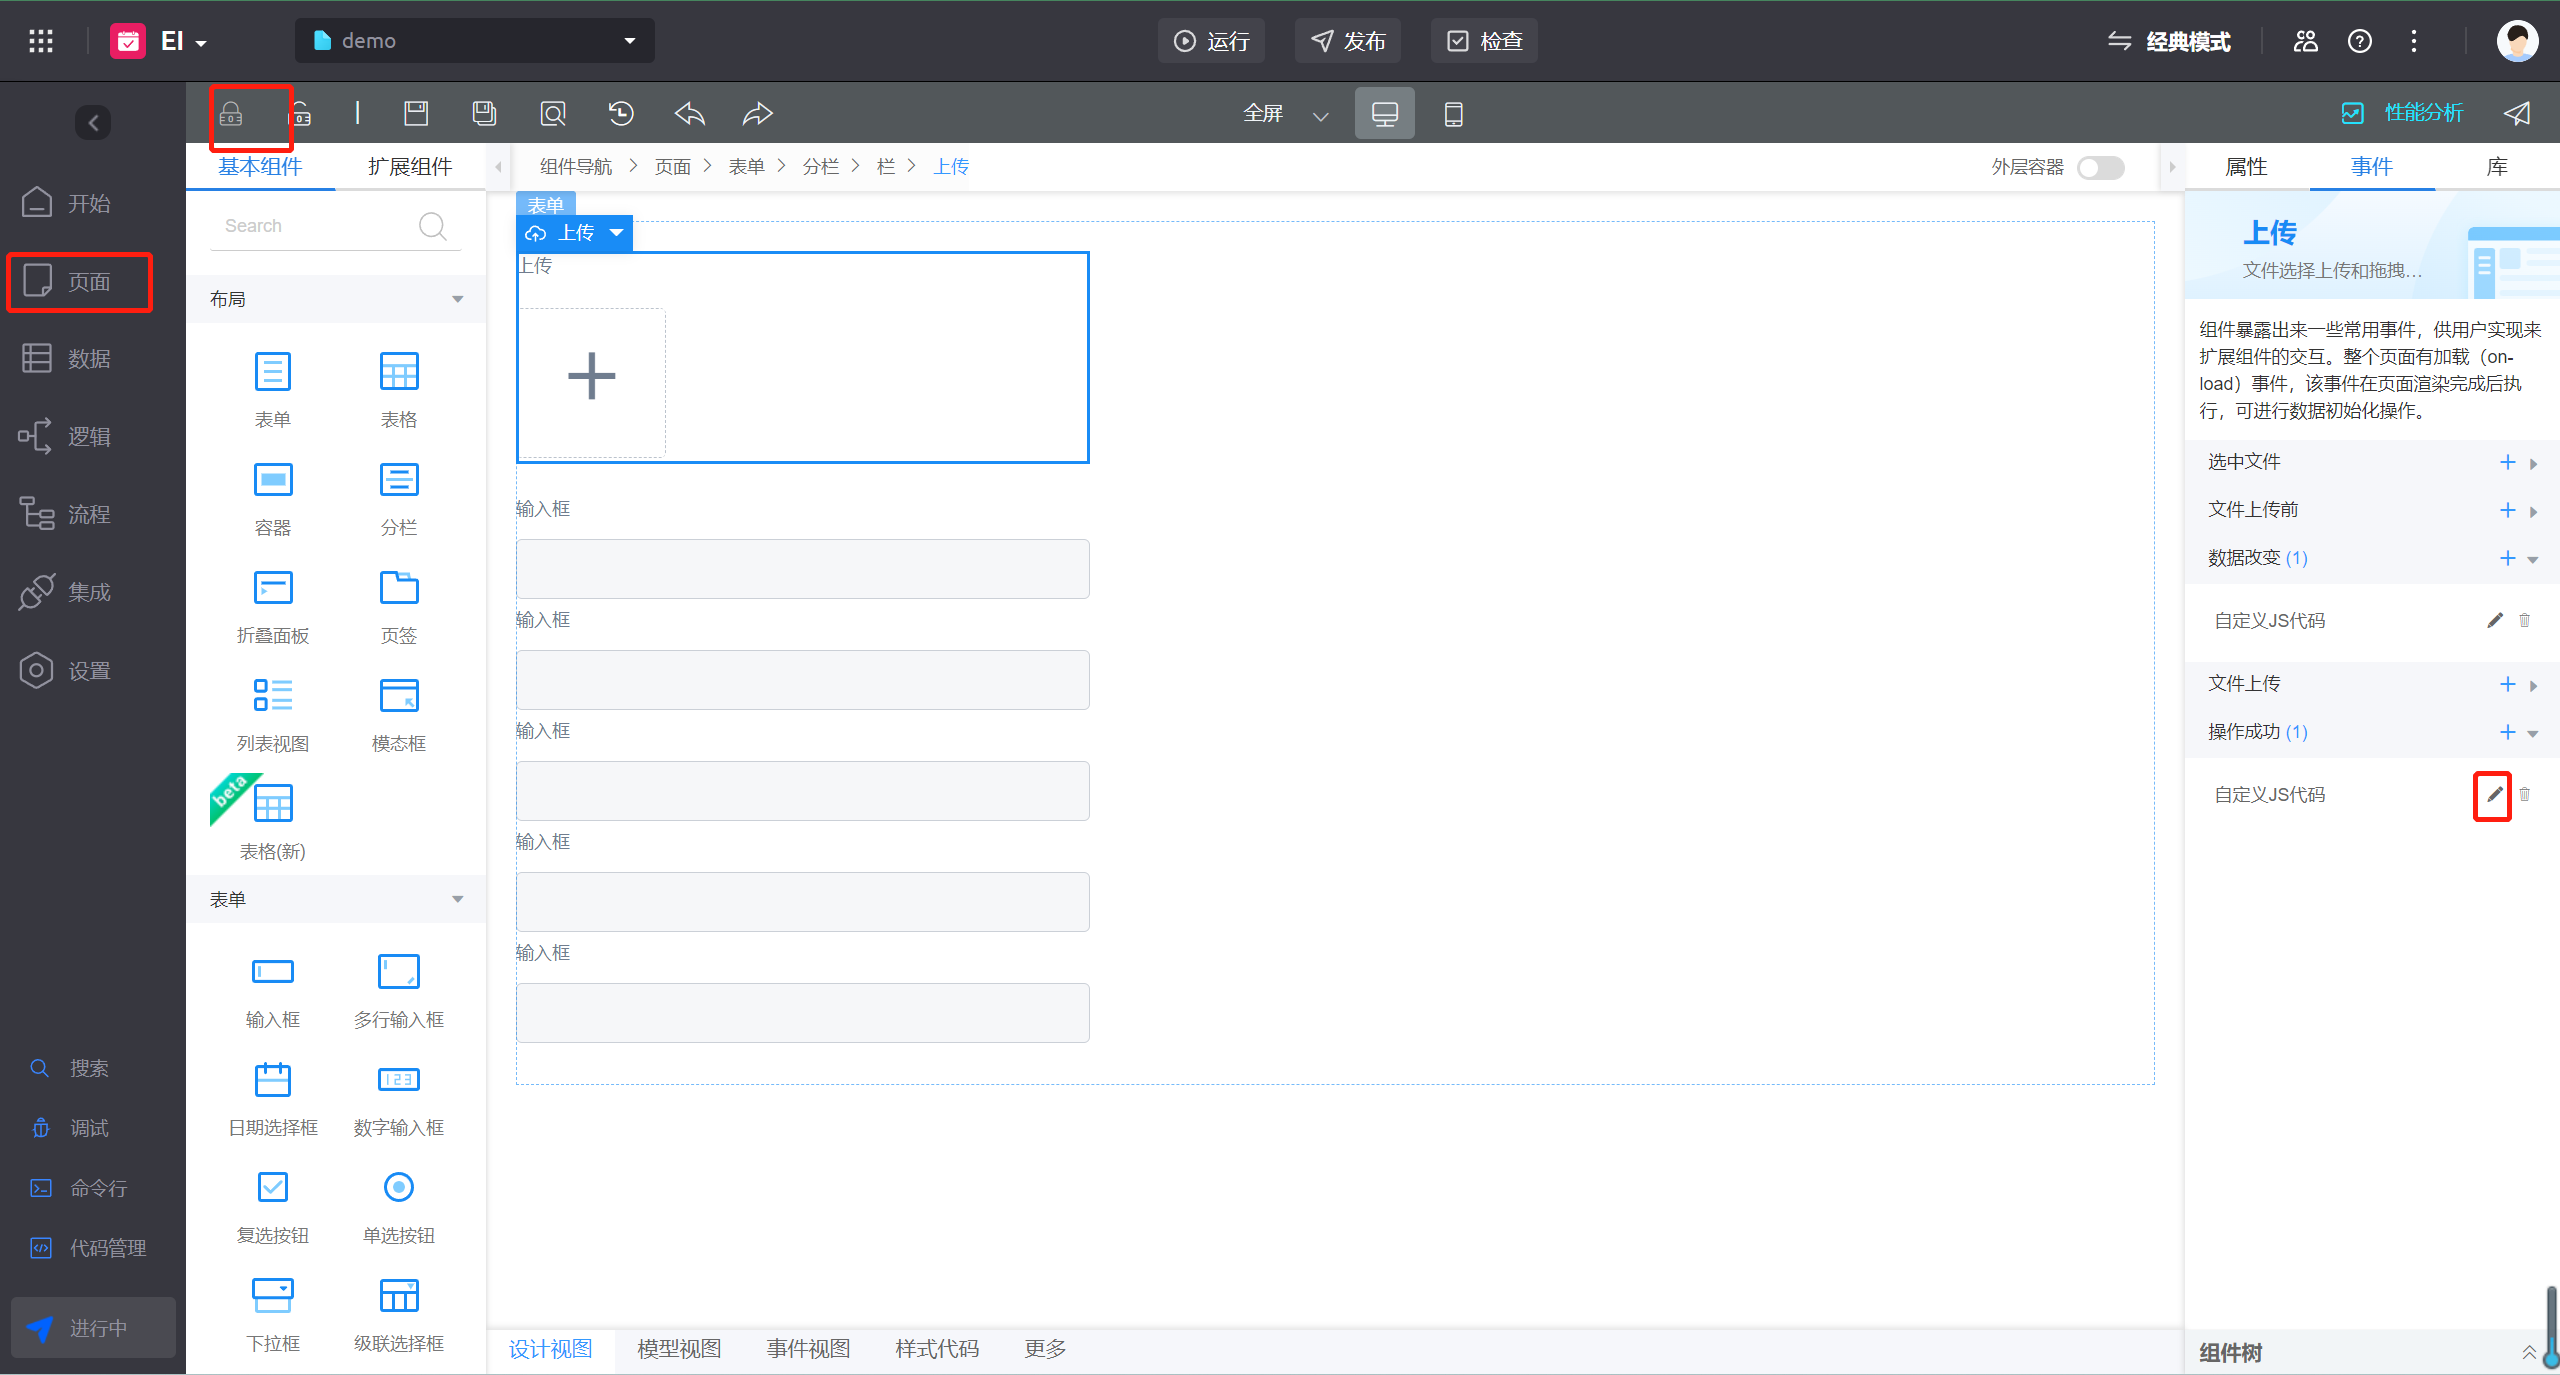Toggle the 外层容器 switch
This screenshot has height=1375, width=2560.
[2100, 167]
